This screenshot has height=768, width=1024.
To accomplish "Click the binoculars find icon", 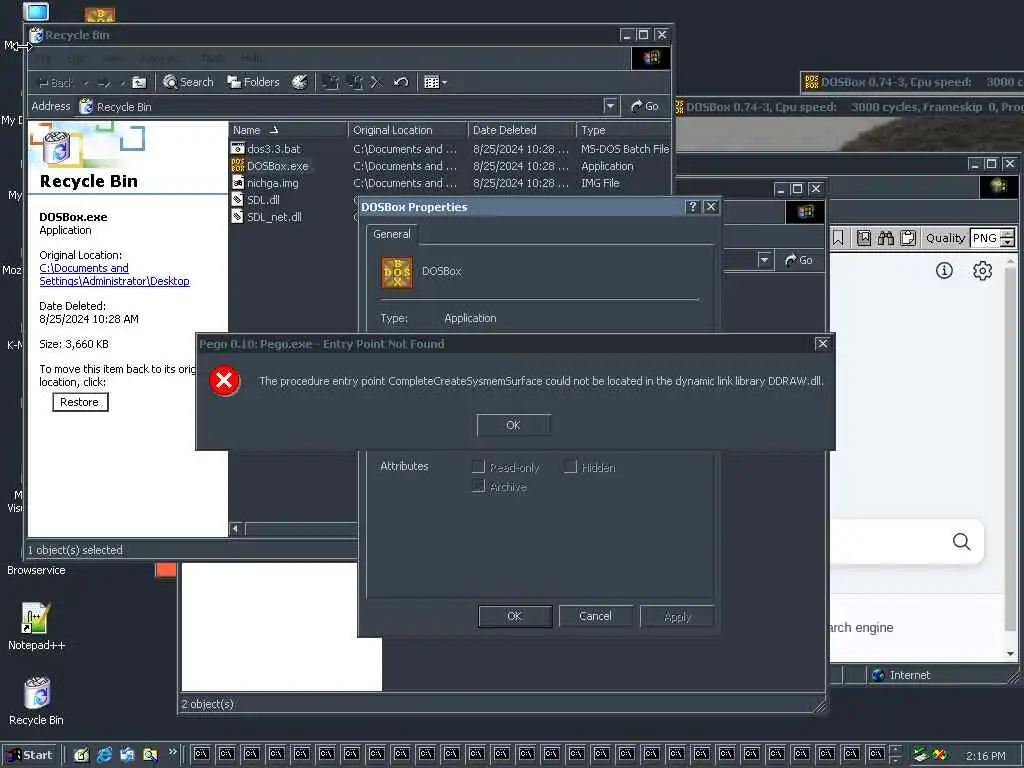I will point(886,238).
